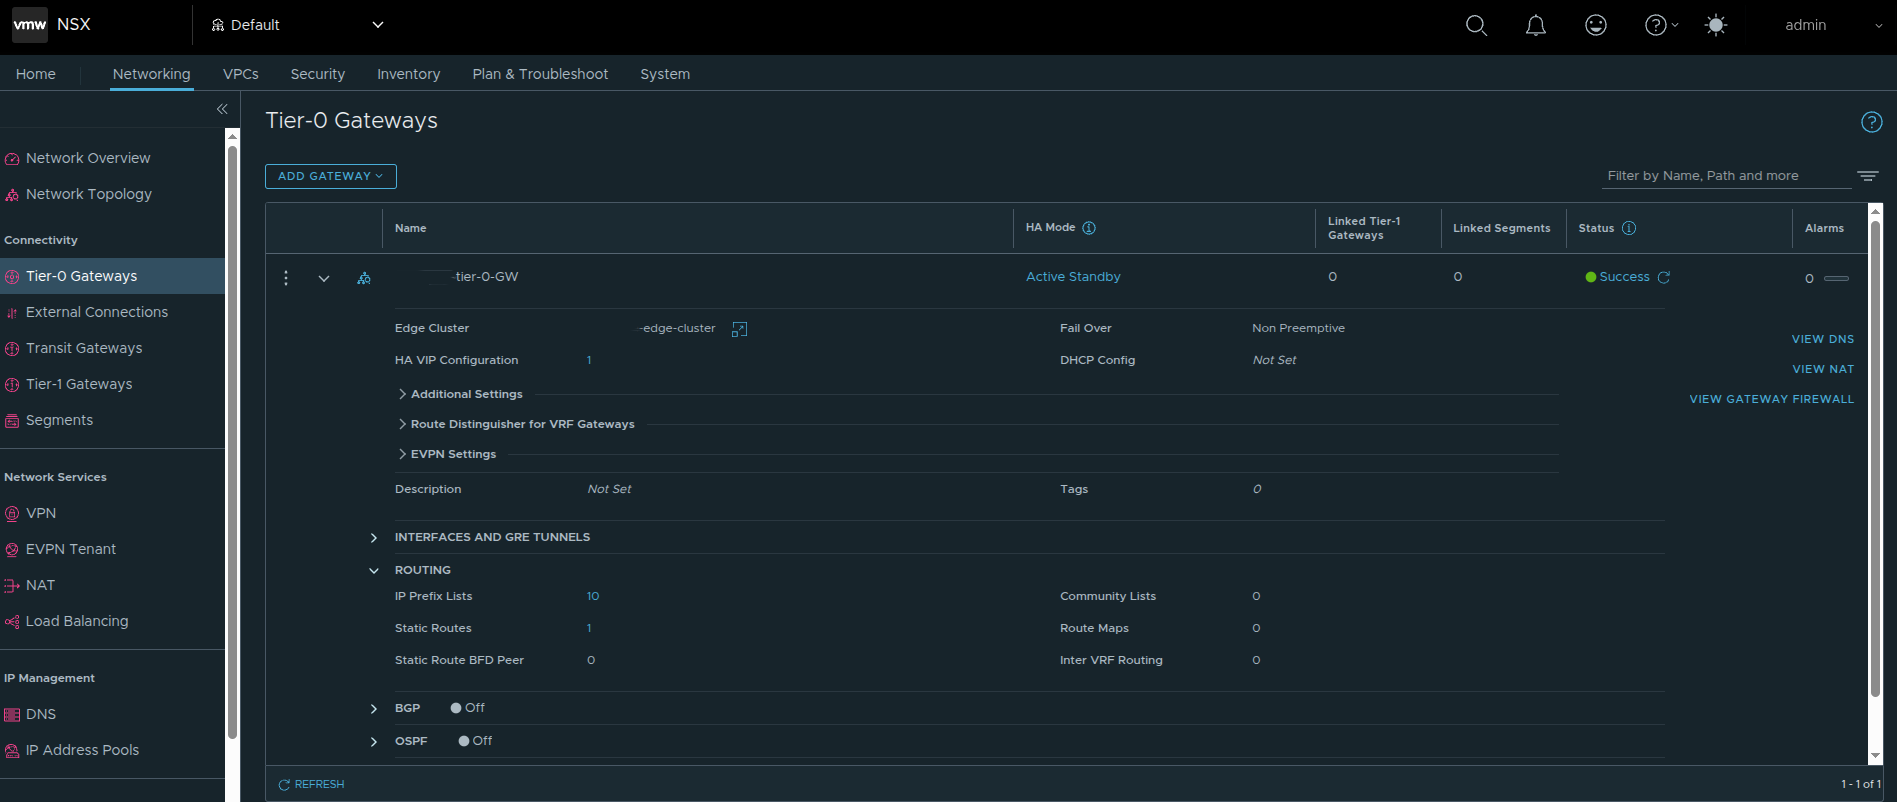
Task: Click the gateways table vertical scrollbar
Action: tap(1875, 458)
